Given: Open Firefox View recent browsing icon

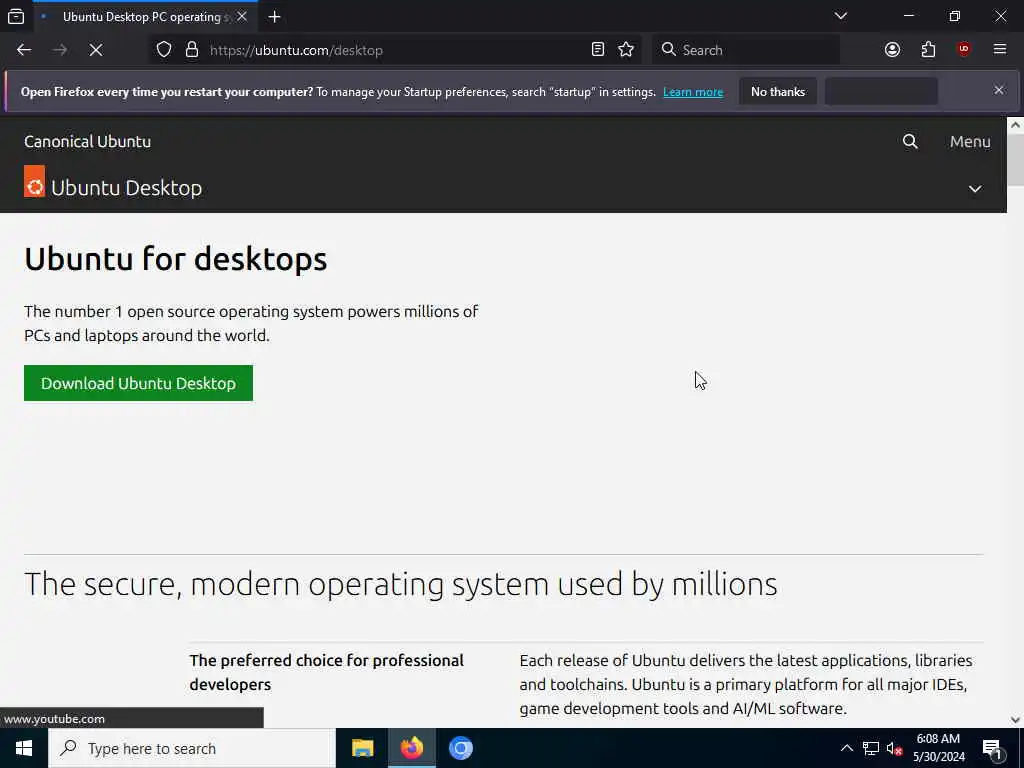Looking at the screenshot, I should pyautogui.click(x=16, y=16).
